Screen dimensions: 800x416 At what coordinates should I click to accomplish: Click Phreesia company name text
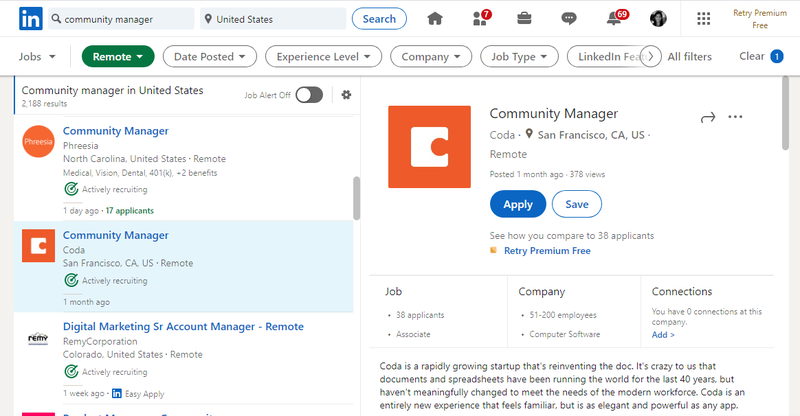pyautogui.click(x=81, y=146)
